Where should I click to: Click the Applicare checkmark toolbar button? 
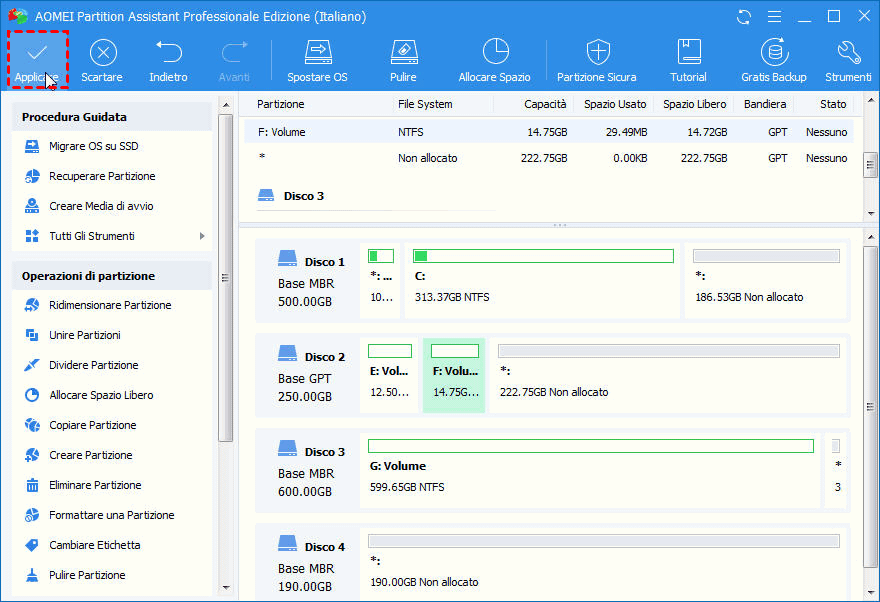(37, 60)
